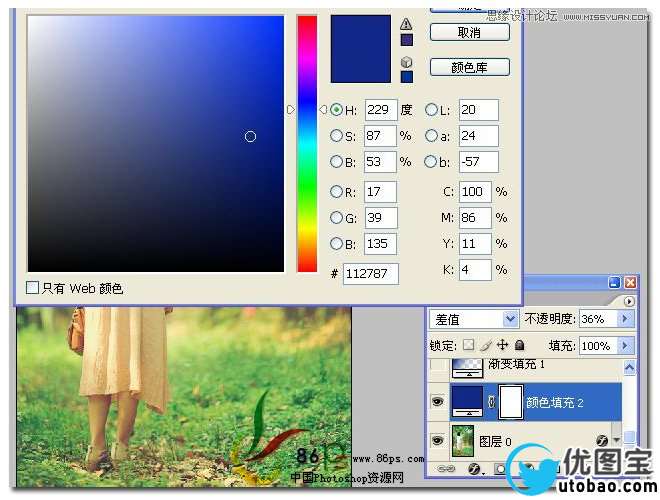This screenshot has width=660, height=500.
Task: Click the 颜色填充 2 white mask thumbnail
Action: [x=511, y=402]
